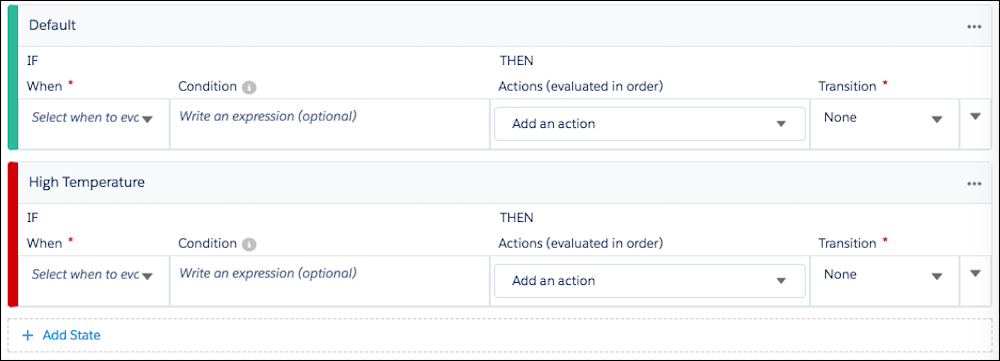The width and height of the screenshot is (1000, 361).
Task: Open the rule options arrow in High Temperature row
Action: pyautogui.click(x=974, y=274)
